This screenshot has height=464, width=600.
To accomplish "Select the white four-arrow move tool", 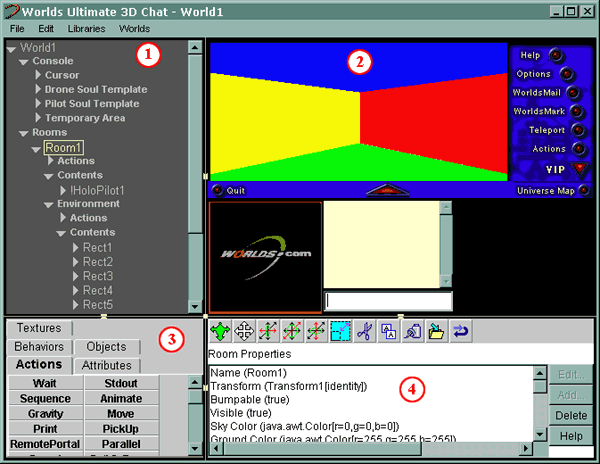I will click(x=245, y=331).
